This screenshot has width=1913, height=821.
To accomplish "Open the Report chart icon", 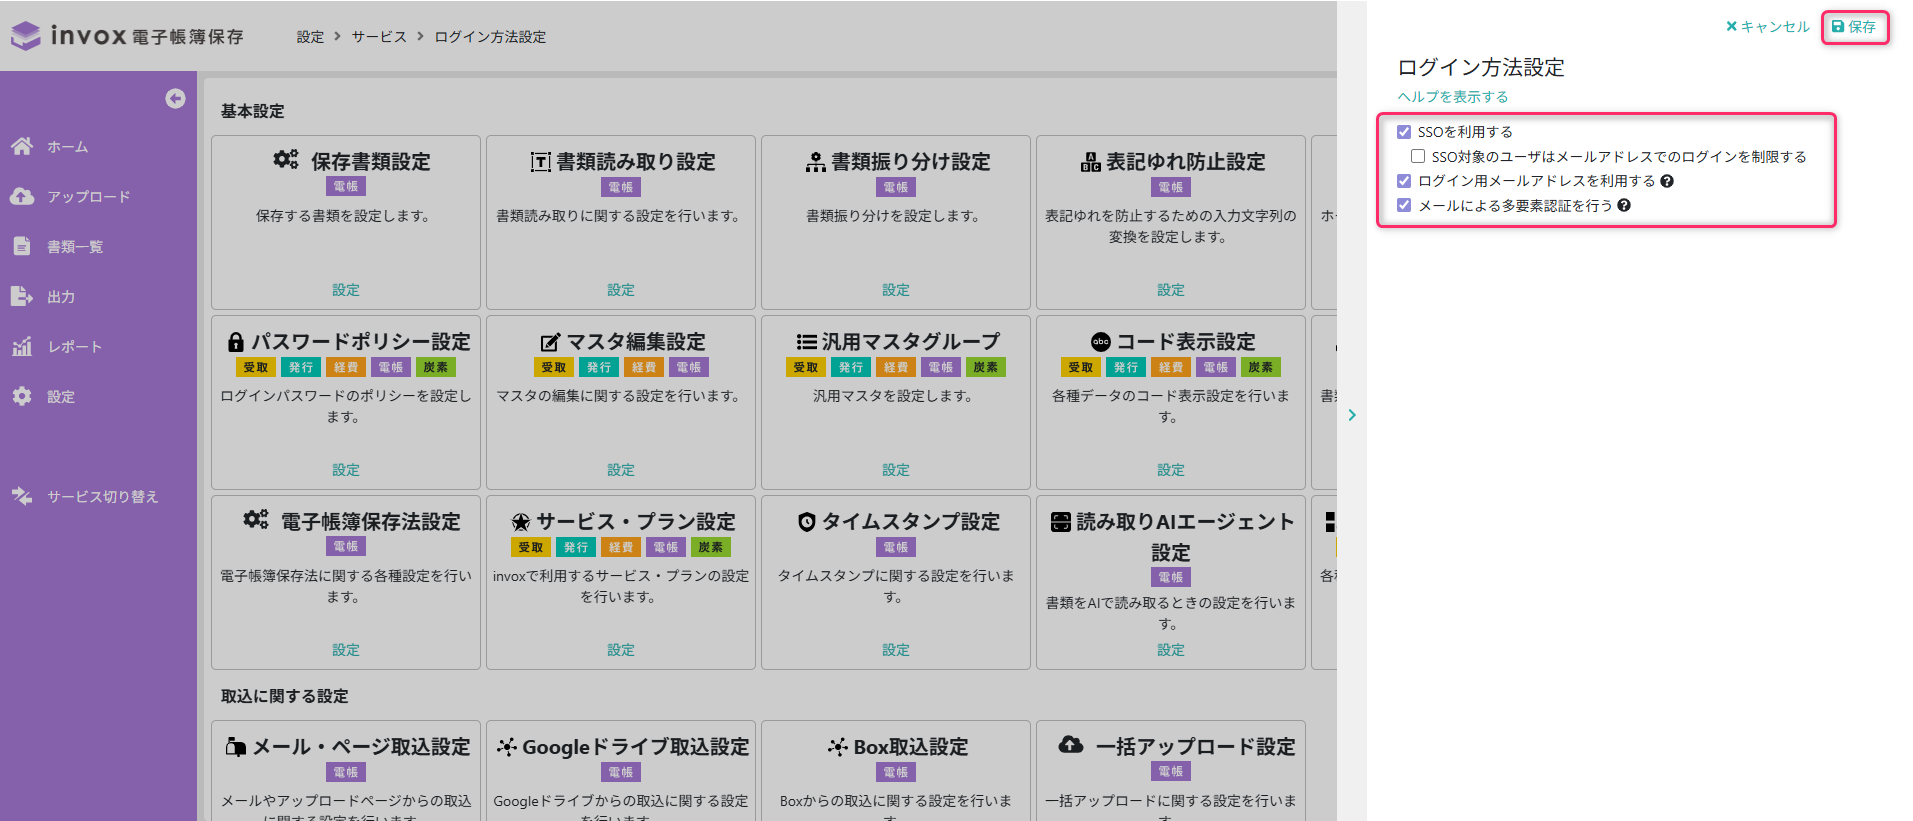I will pyautogui.click(x=22, y=346).
